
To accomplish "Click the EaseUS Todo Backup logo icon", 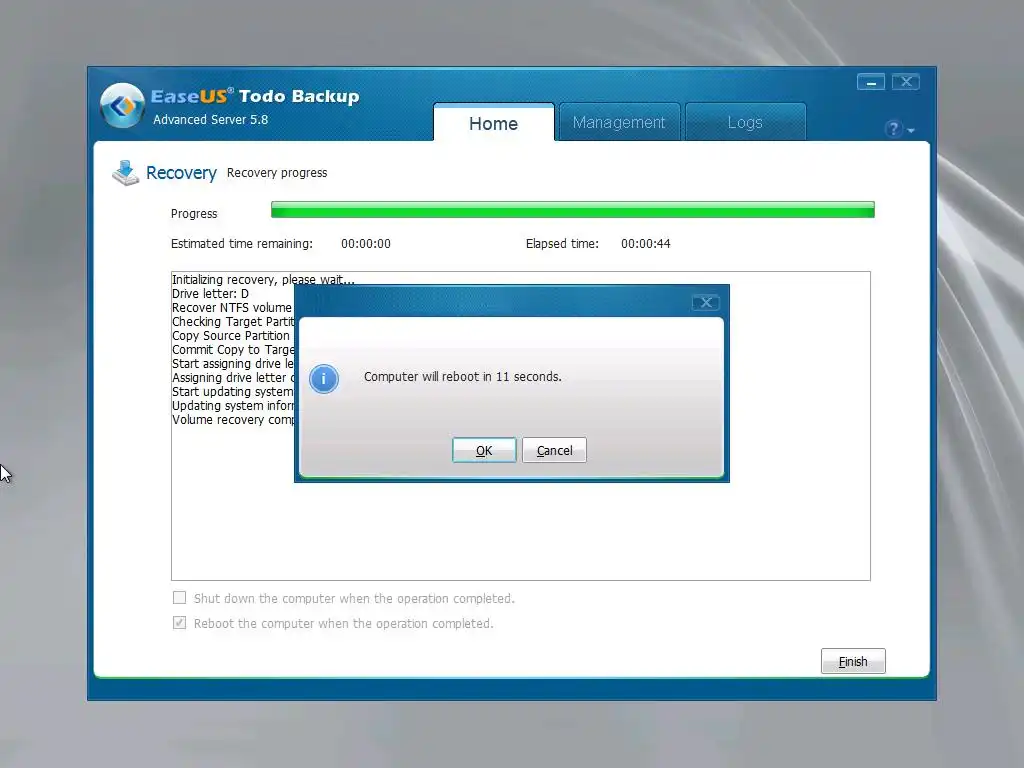I will click(122, 106).
